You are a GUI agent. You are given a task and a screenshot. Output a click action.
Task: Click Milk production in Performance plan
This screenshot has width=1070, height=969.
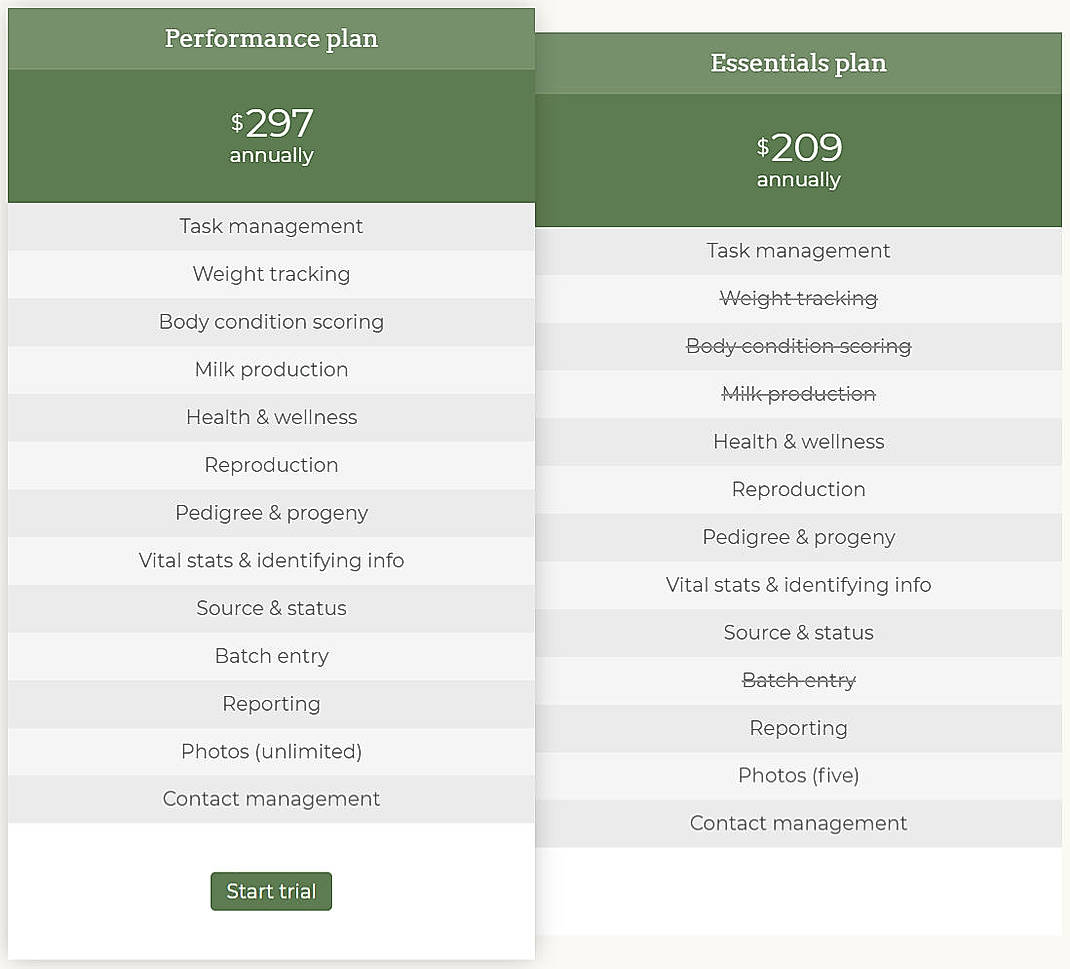coord(271,370)
